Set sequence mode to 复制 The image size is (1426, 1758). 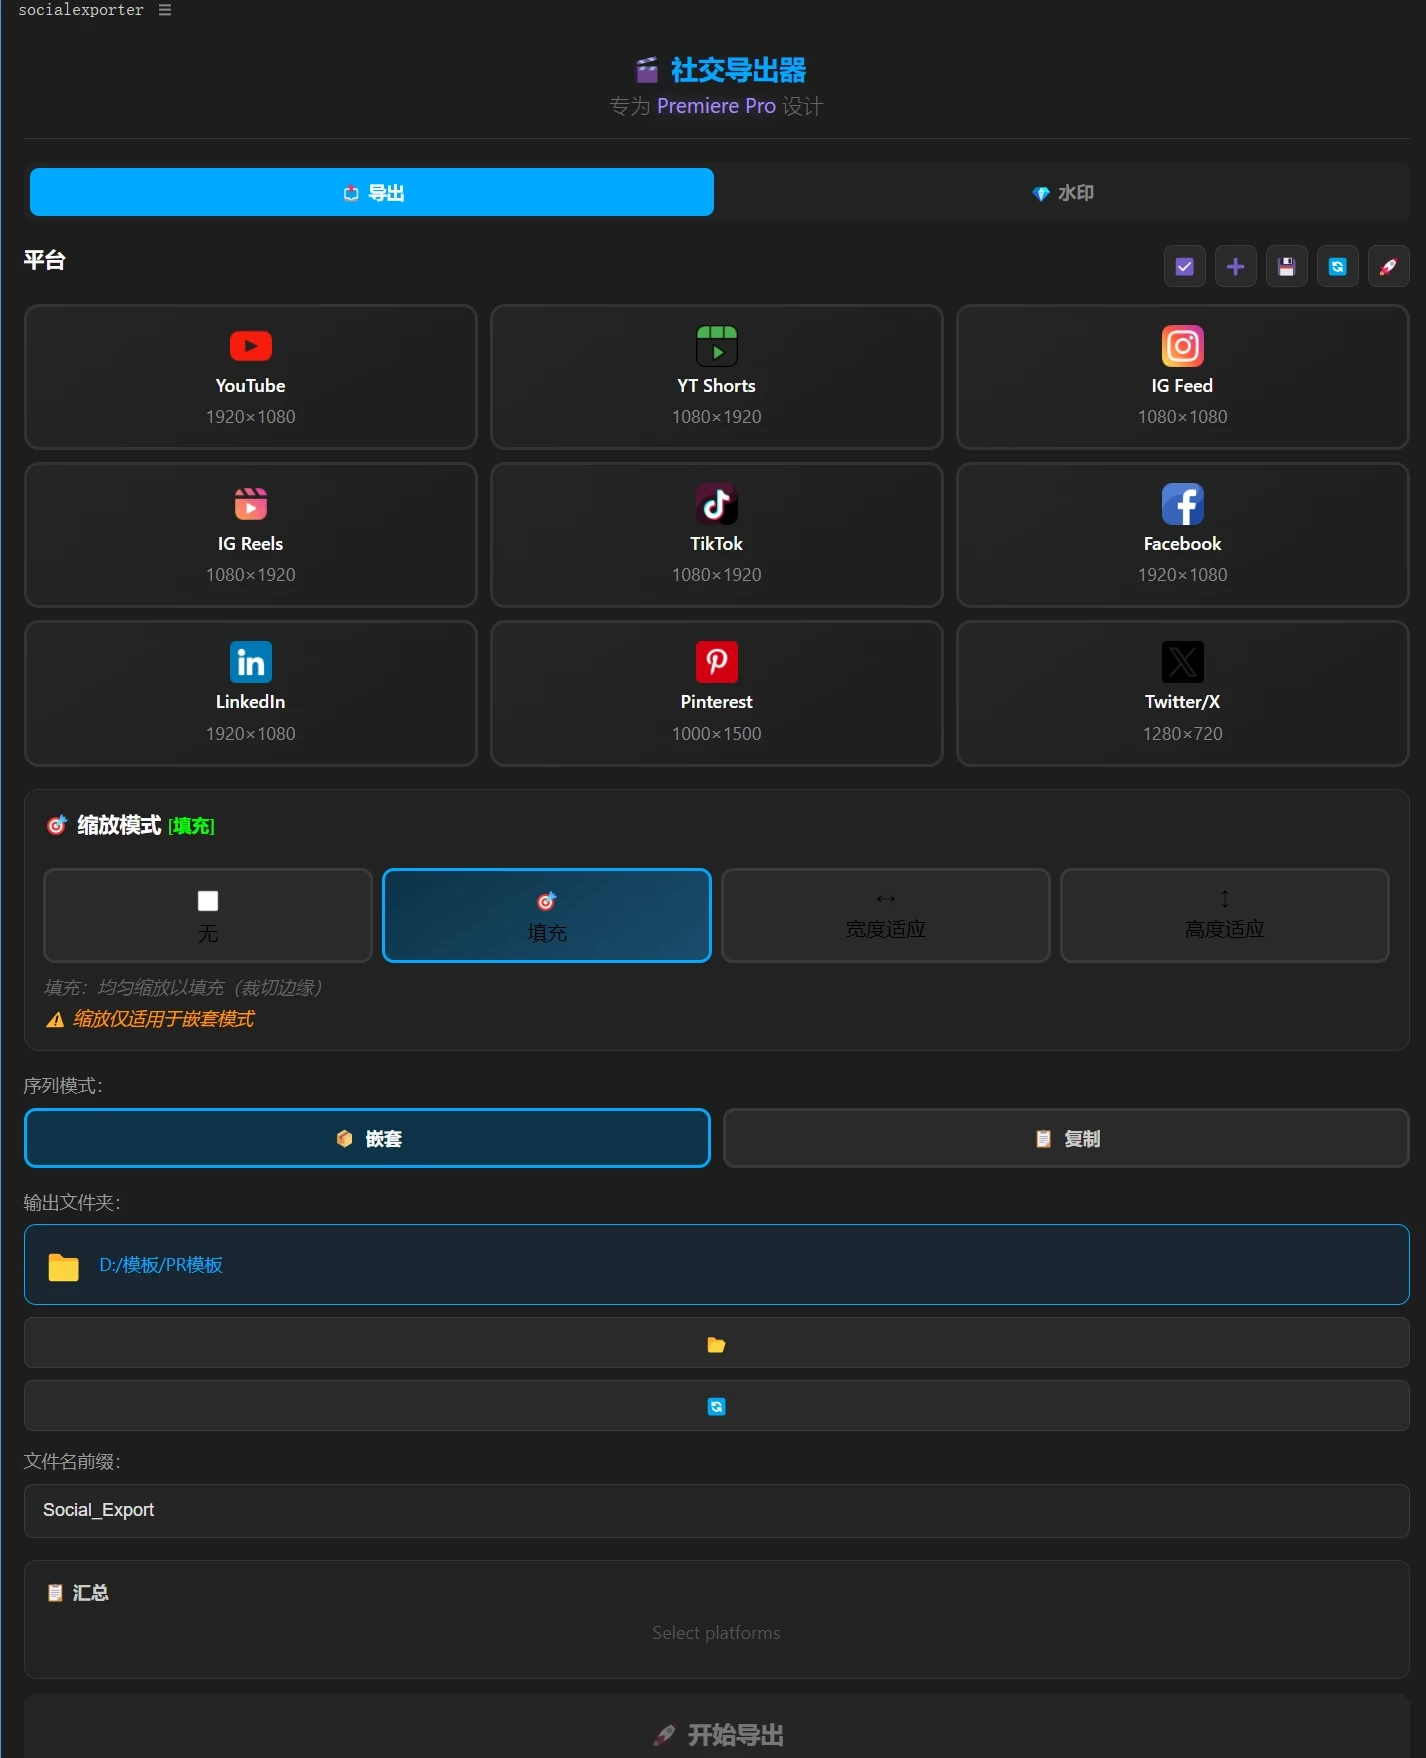click(1066, 1138)
